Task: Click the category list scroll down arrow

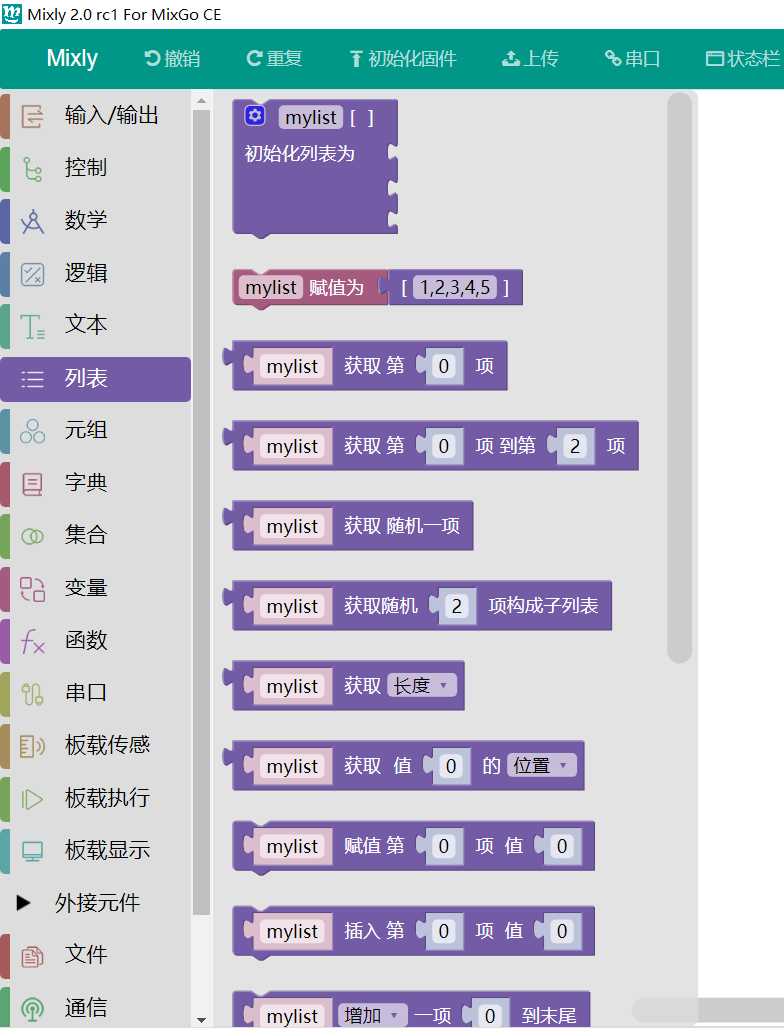Action: coord(201,1019)
